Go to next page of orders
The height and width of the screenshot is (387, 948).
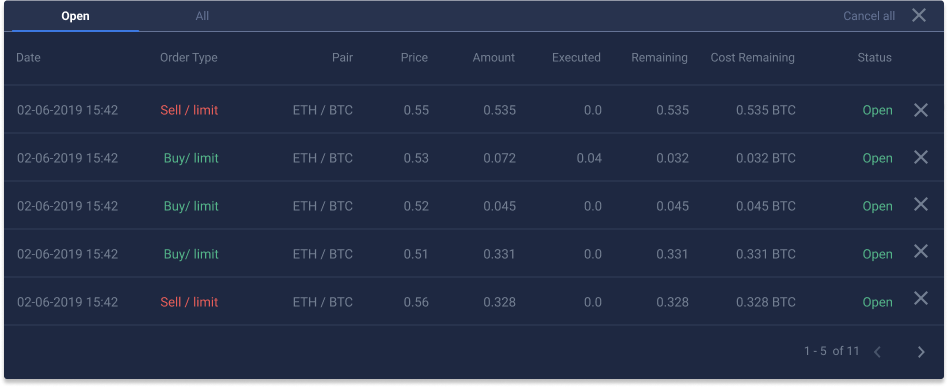[921, 352]
